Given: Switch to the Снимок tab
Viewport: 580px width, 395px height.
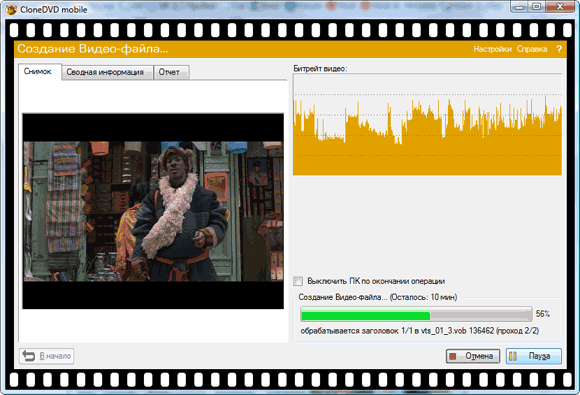Looking at the screenshot, I should pyautogui.click(x=38, y=71).
